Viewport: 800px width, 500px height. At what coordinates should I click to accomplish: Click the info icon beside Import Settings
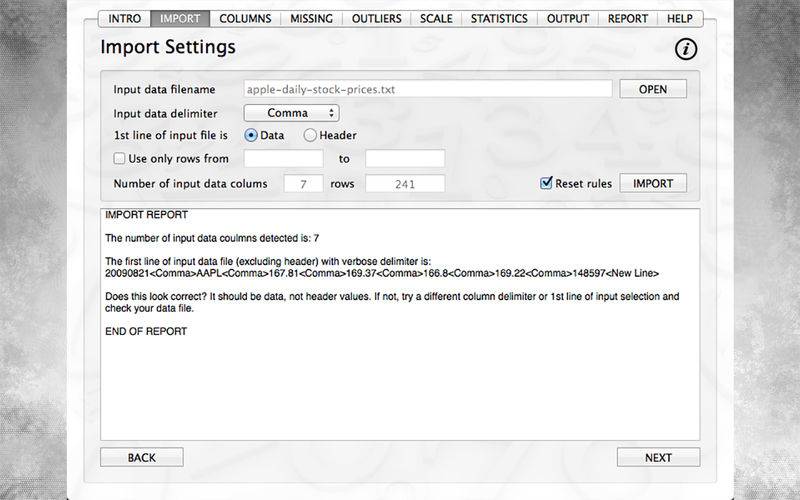pyautogui.click(x=686, y=49)
